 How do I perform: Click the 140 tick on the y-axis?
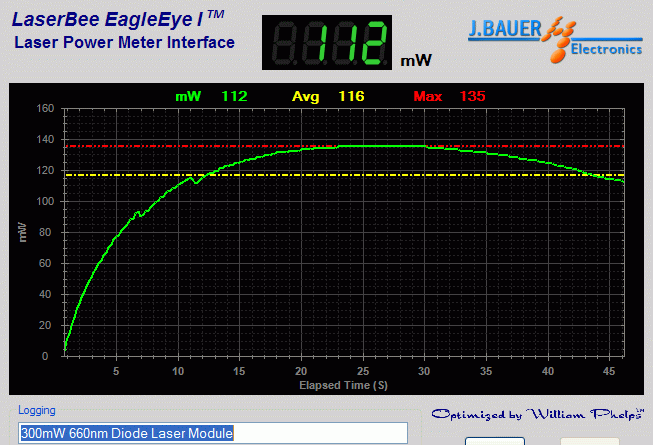click(45, 139)
